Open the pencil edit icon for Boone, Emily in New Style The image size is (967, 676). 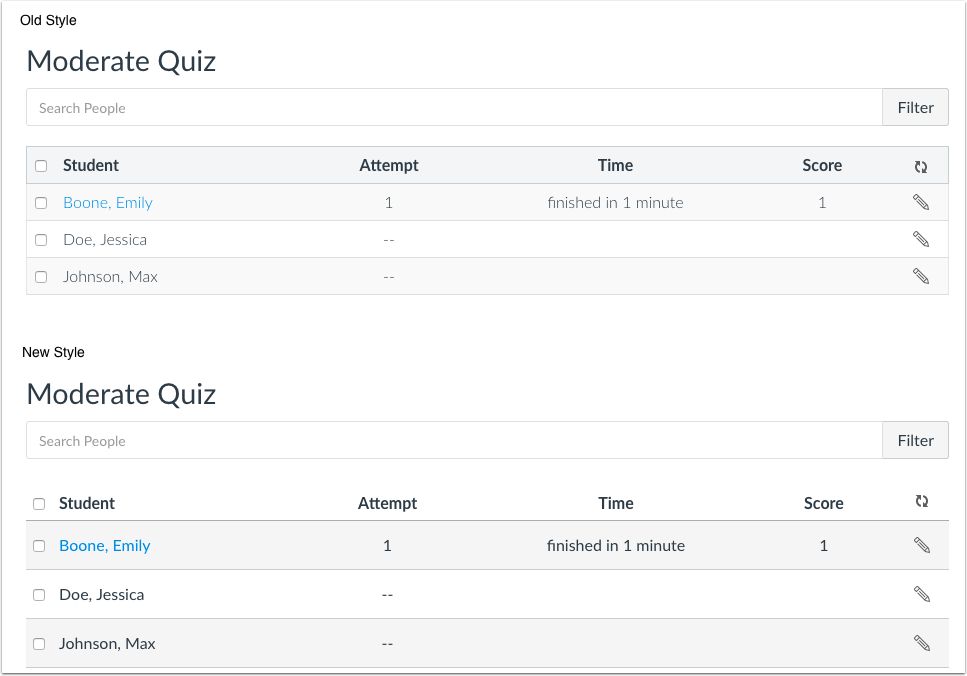(x=921, y=545)
